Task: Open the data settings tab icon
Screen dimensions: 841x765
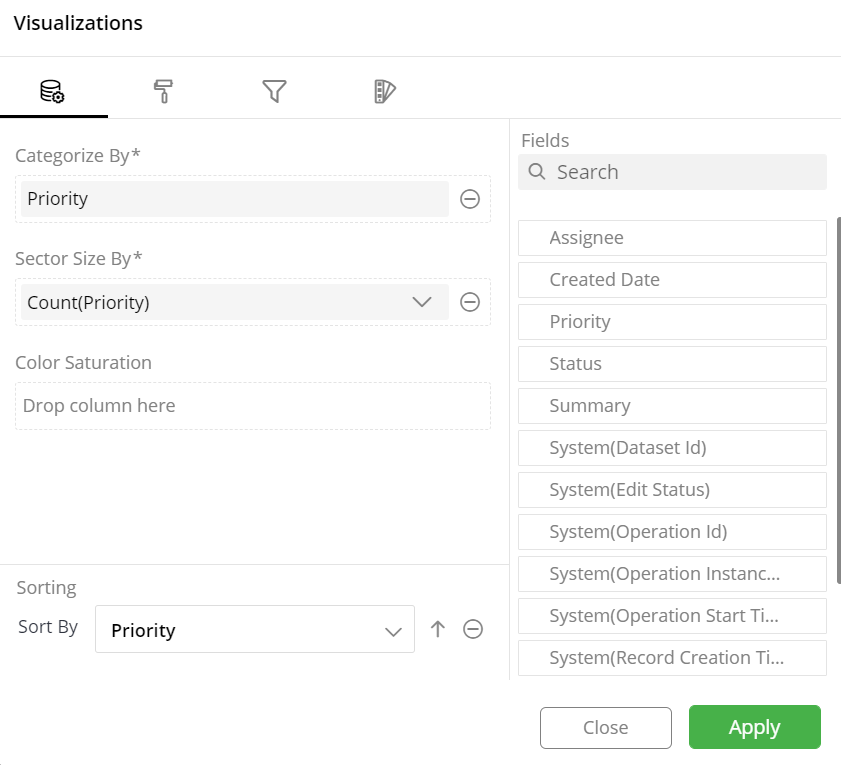Action: [x=52, y=91]
